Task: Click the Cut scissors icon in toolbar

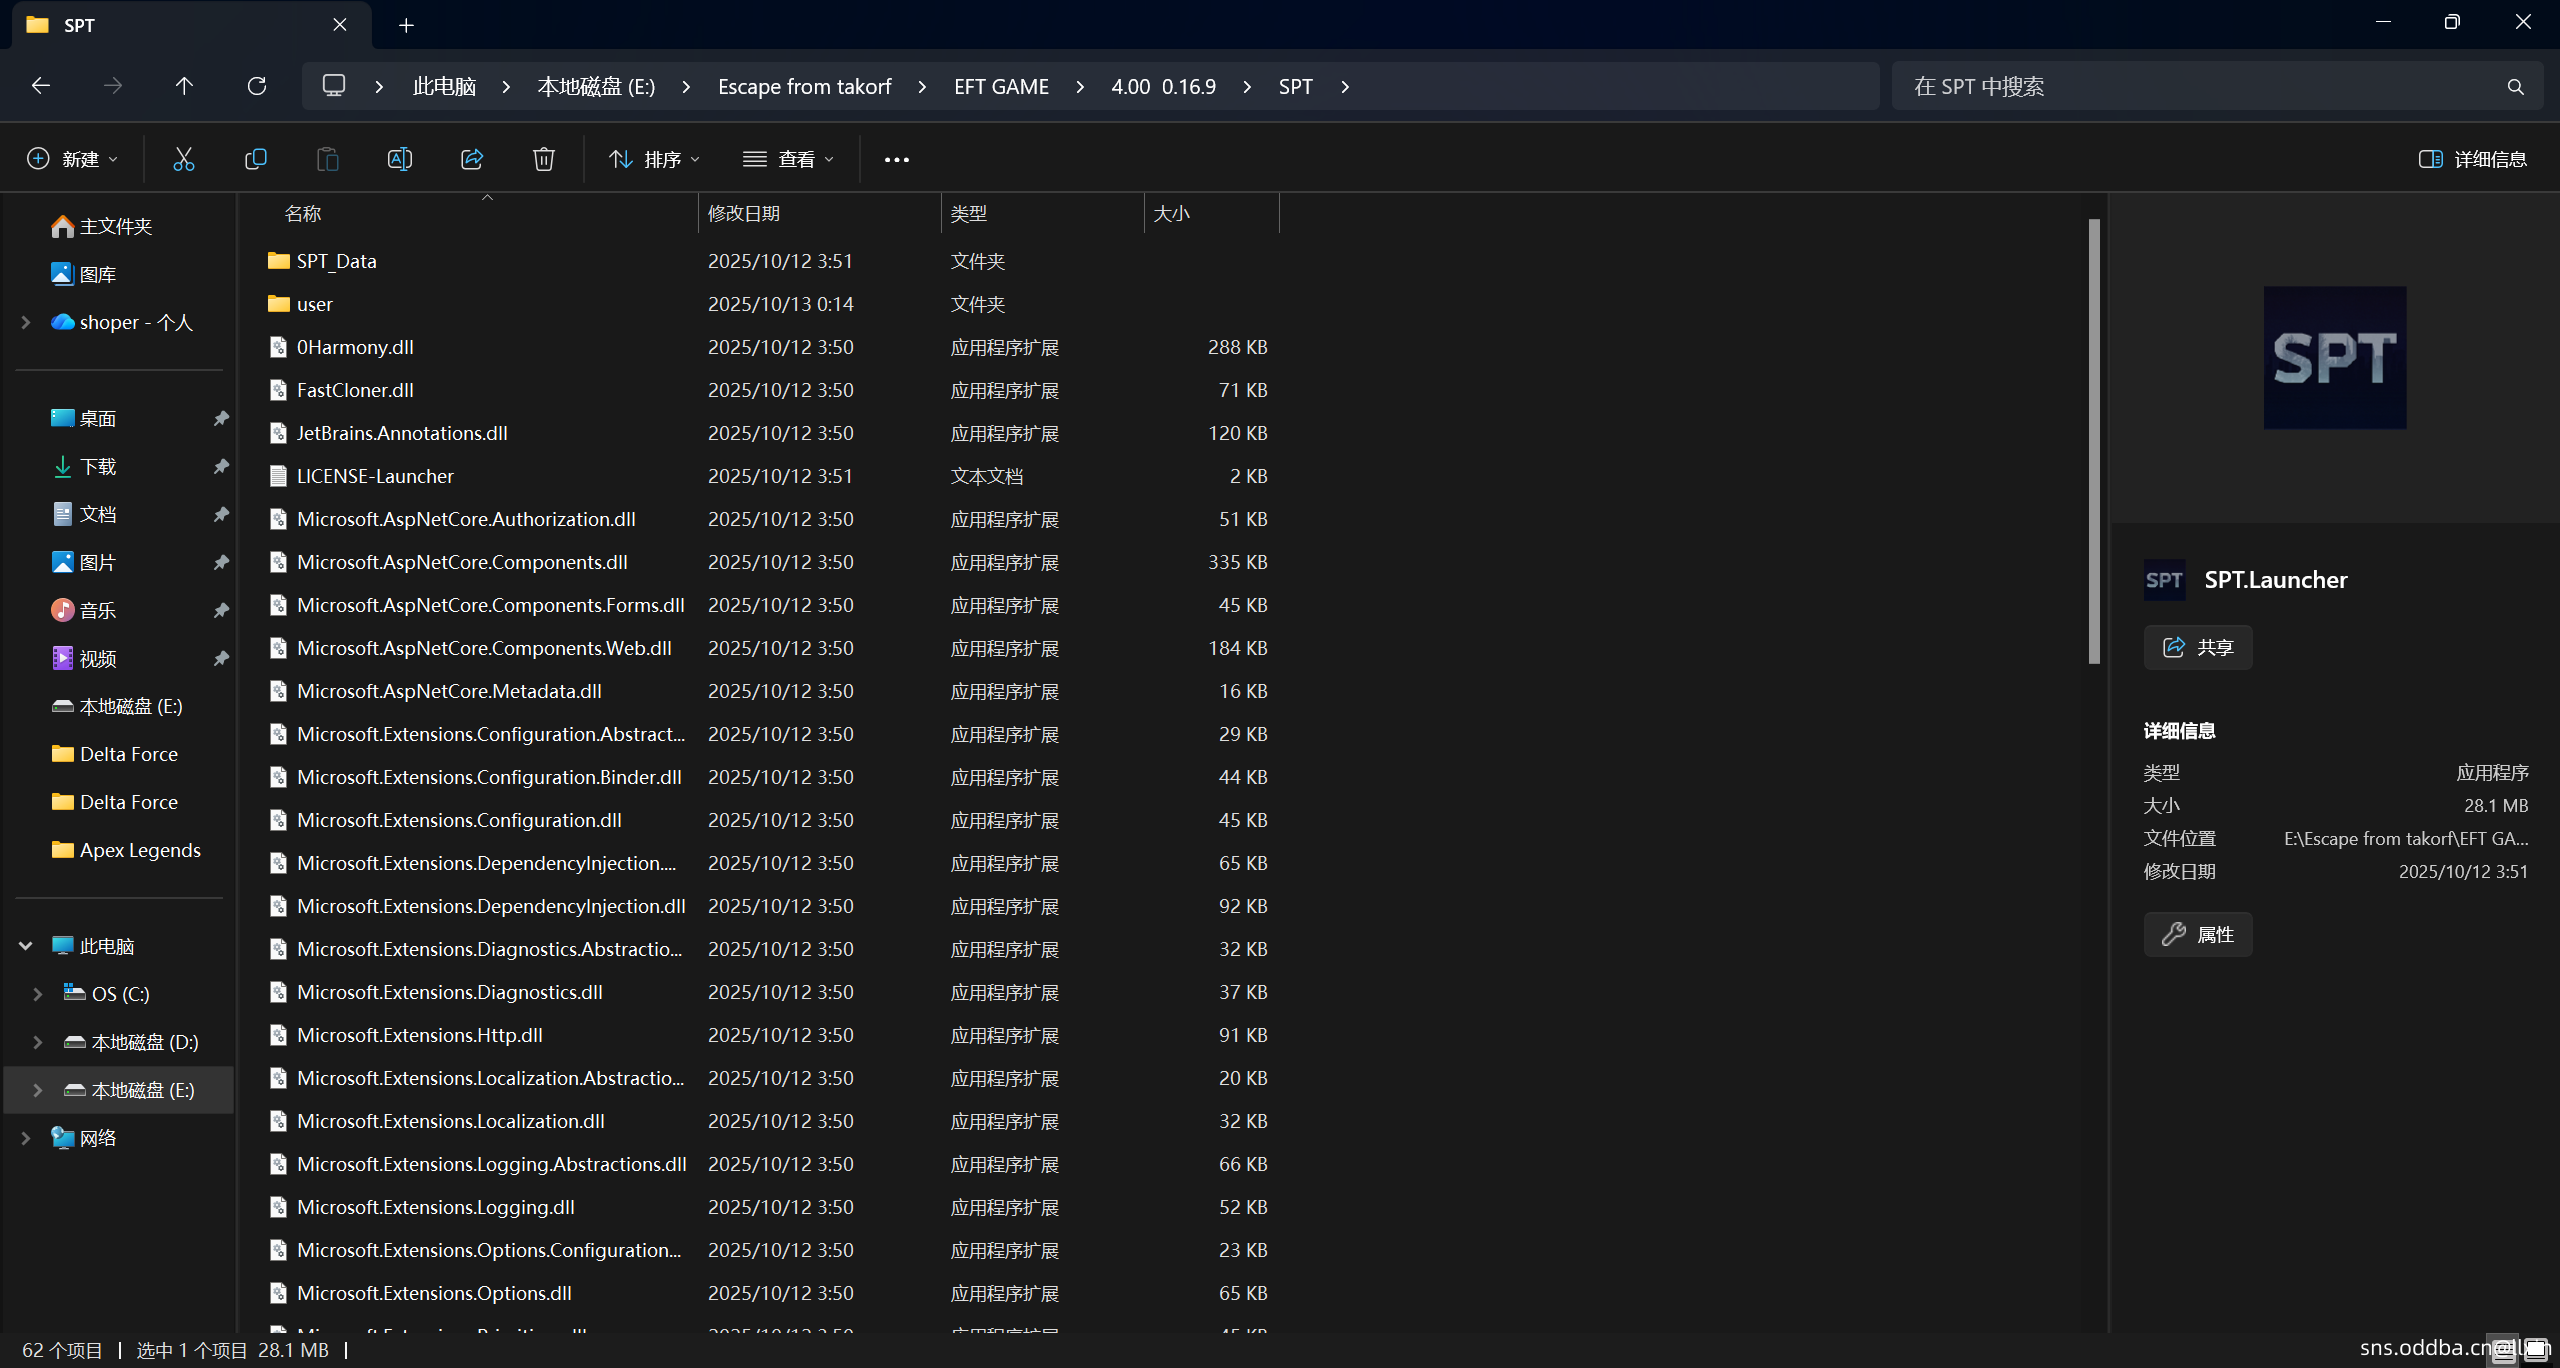Action: click(183, 159)
